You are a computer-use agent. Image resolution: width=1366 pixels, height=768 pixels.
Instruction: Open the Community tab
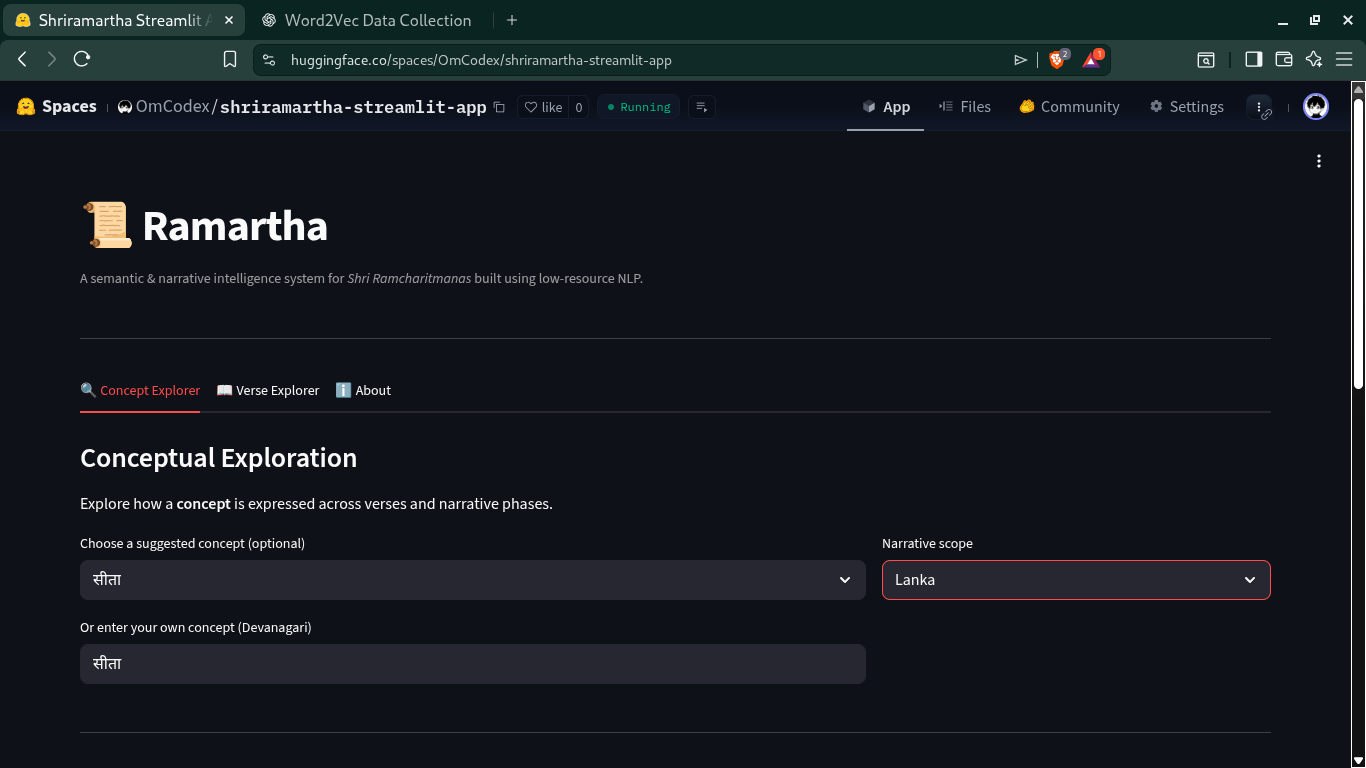tap(1069, 107)
